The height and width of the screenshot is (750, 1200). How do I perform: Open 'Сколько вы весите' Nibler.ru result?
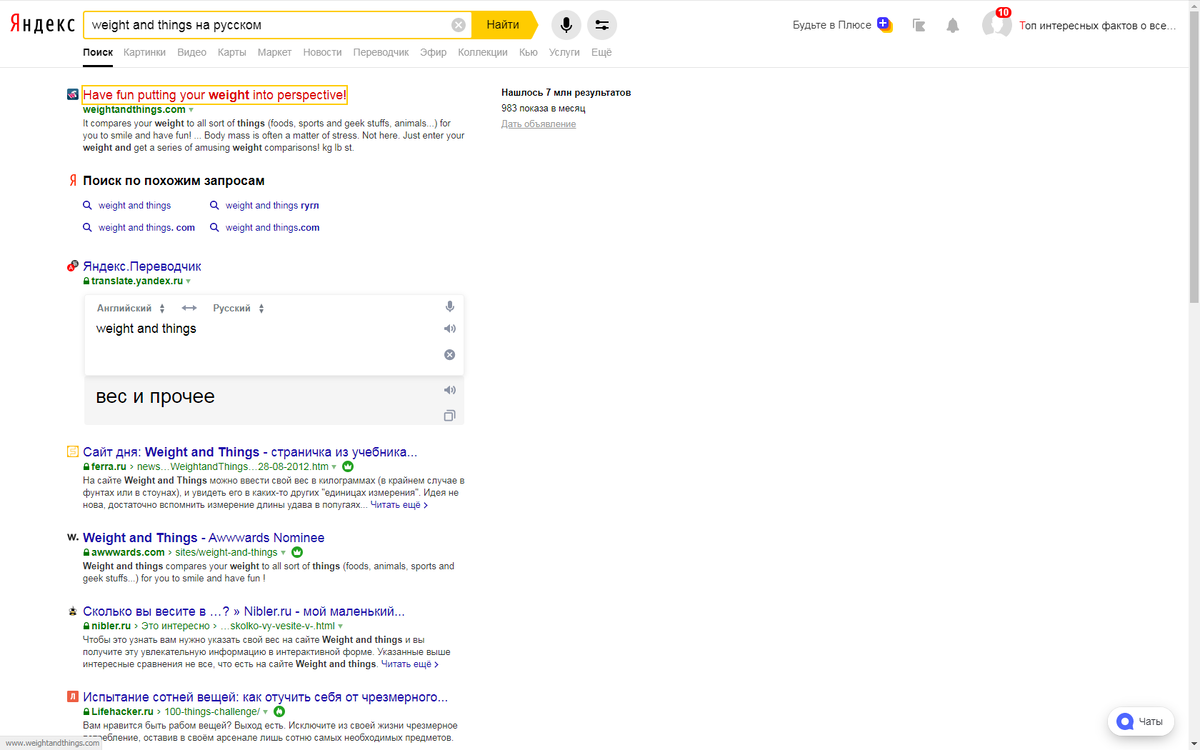click(243, 611)
